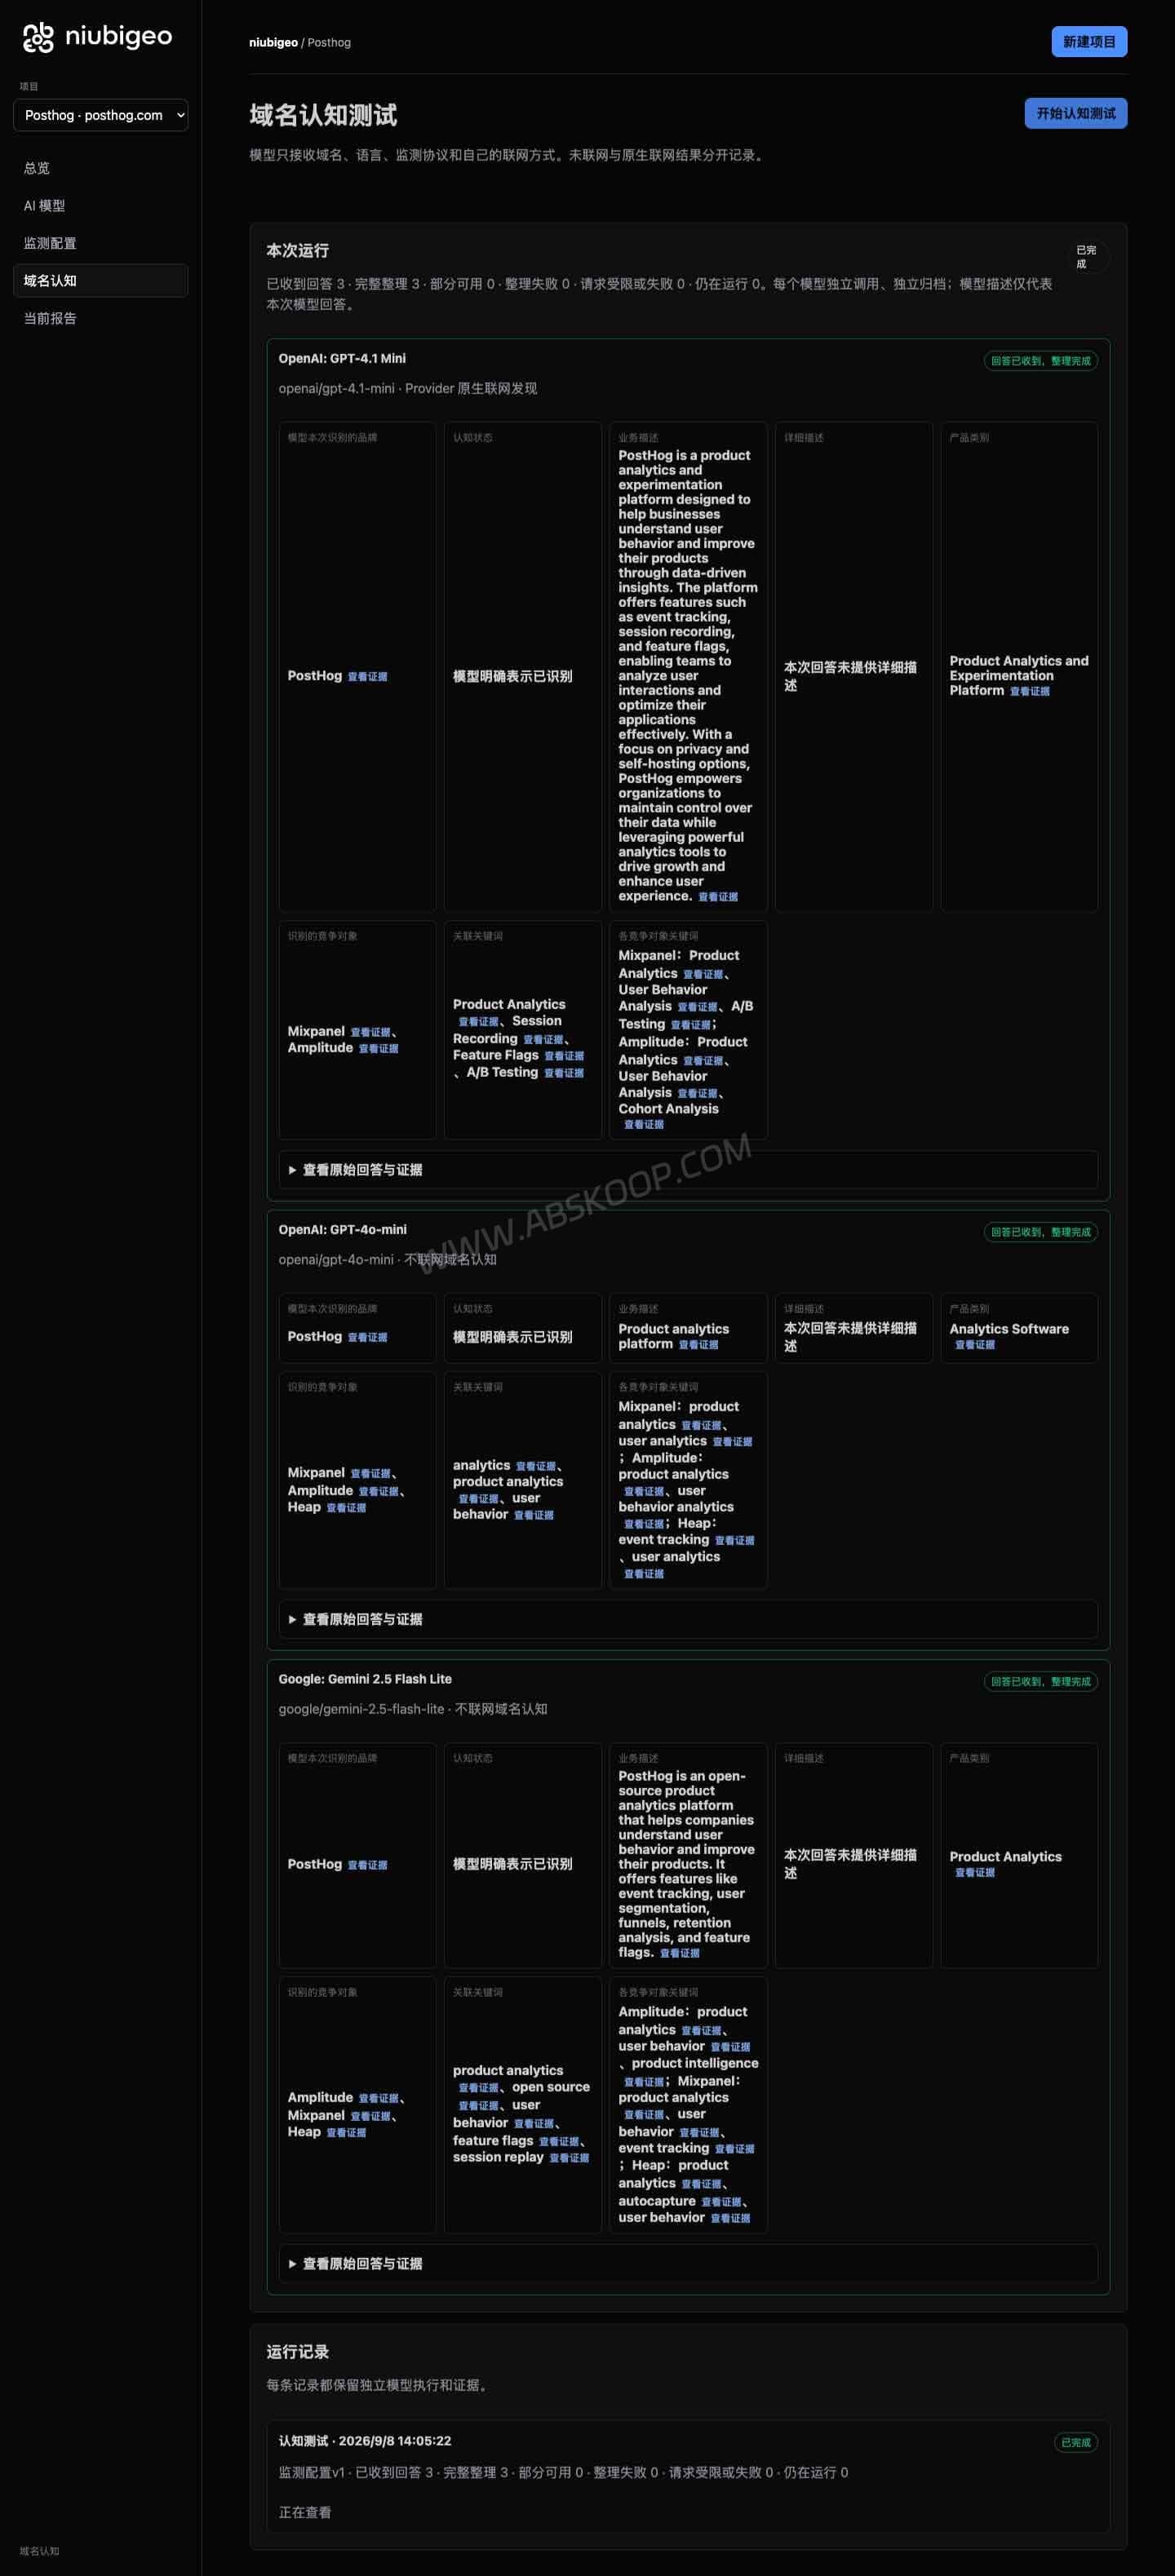Image resolution: width=1175 pixels, height=2576 pixels.
Task: View evidence for Gemini's PostHog business description
Action: click(680, 1953)
